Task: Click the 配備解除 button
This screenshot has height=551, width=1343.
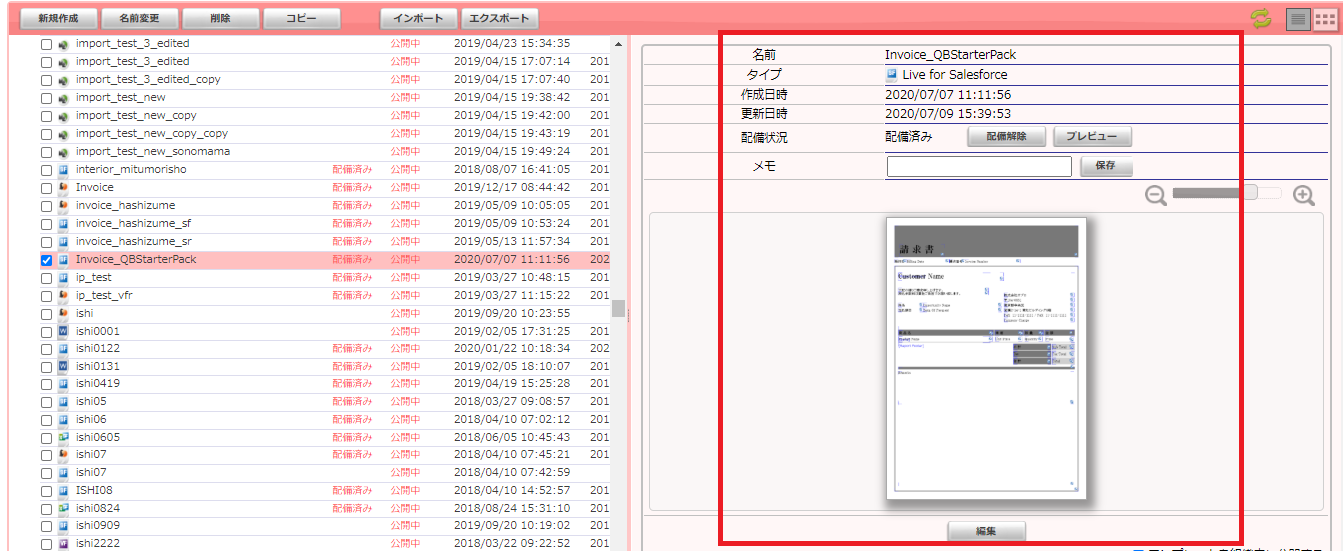Action: (x=1006, y=137)
